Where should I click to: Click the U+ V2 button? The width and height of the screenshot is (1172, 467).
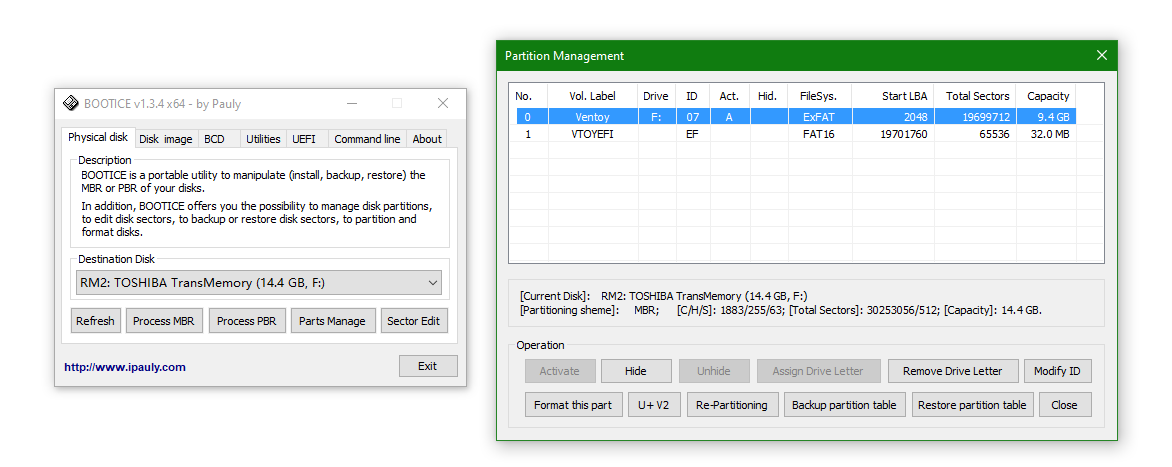click(654, 404)
